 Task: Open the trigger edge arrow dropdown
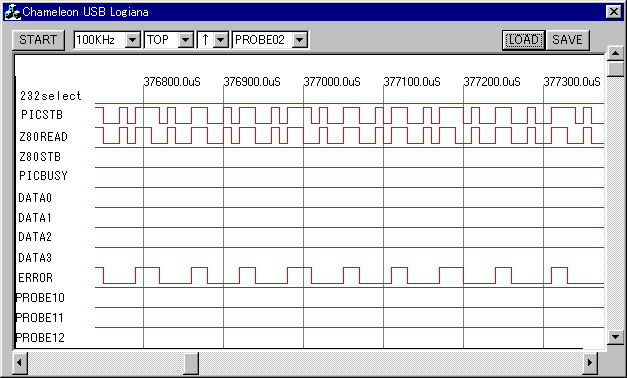coord(221,40)
